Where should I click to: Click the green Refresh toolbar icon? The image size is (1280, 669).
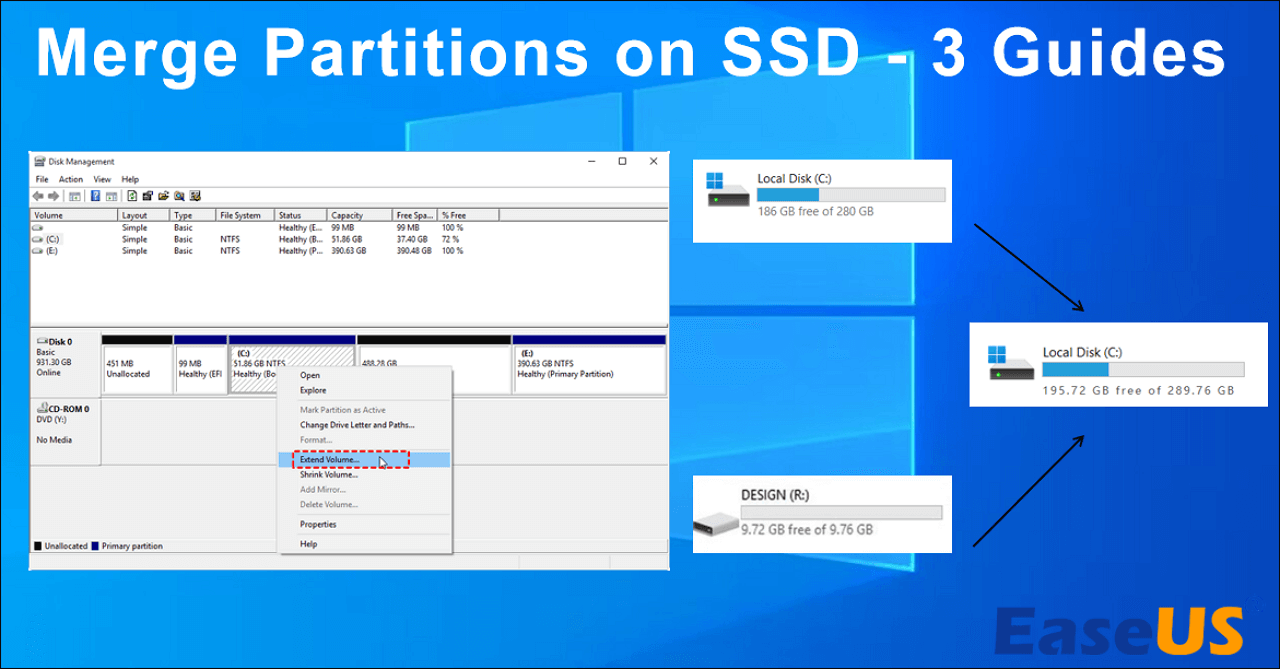pyautogui.click(x=132, y=196)
